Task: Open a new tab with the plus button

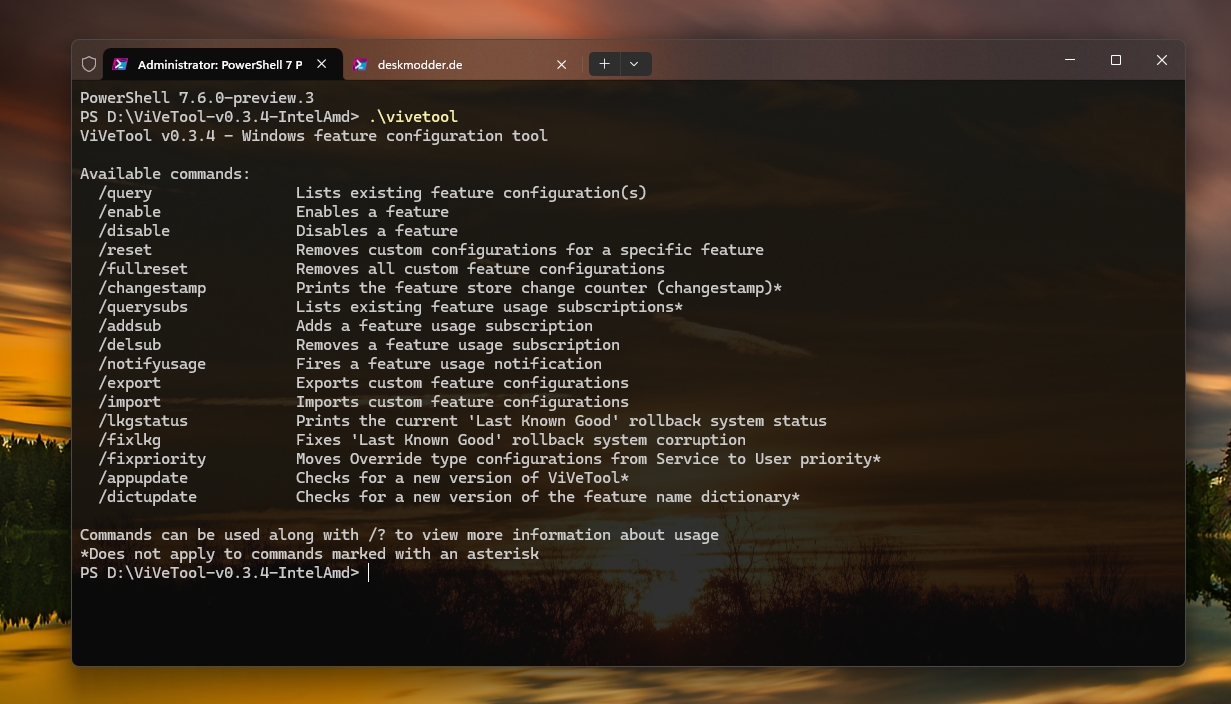Action: [604, 64]
